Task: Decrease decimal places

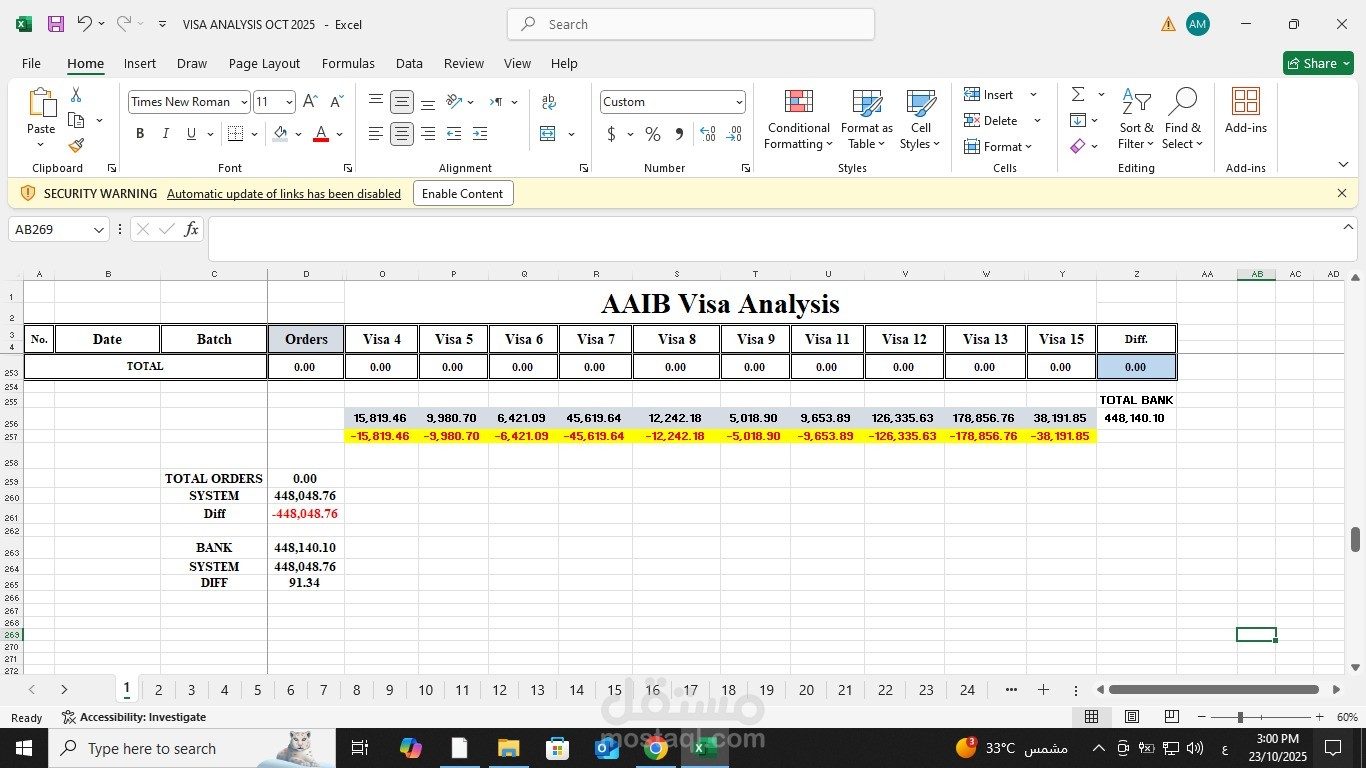Action: (734, 134)
